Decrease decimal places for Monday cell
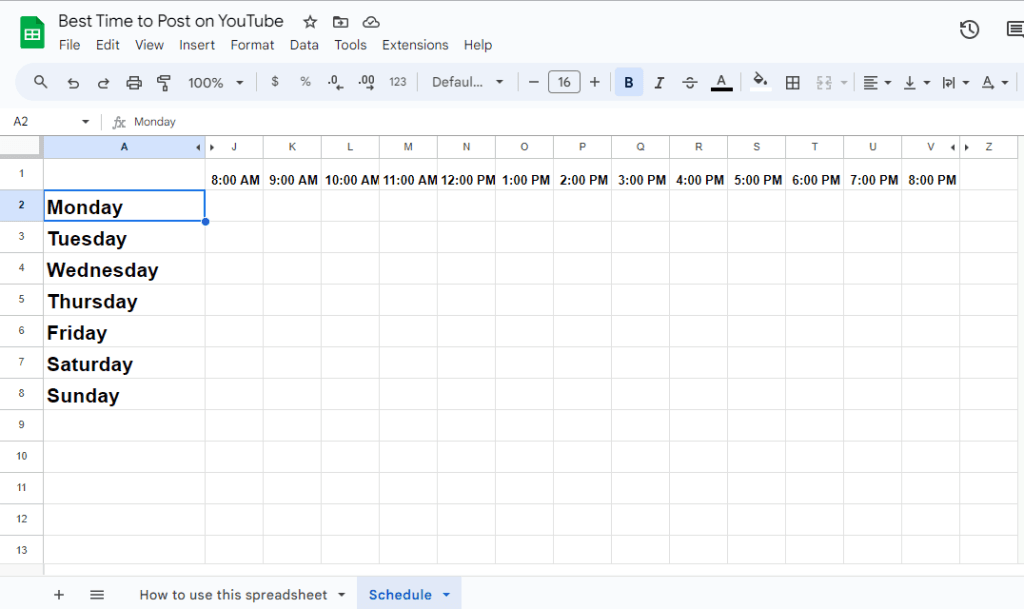This screenshot has width=1024, height=609. pyautogui.click(x=335, y=83)
